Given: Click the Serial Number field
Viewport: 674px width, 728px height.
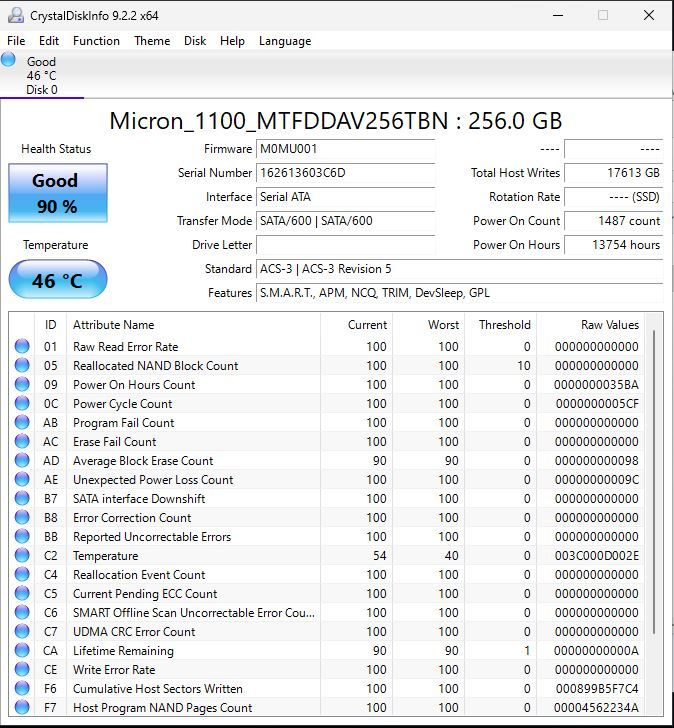Looking at the screenshot, I should (x=345, y=173).
